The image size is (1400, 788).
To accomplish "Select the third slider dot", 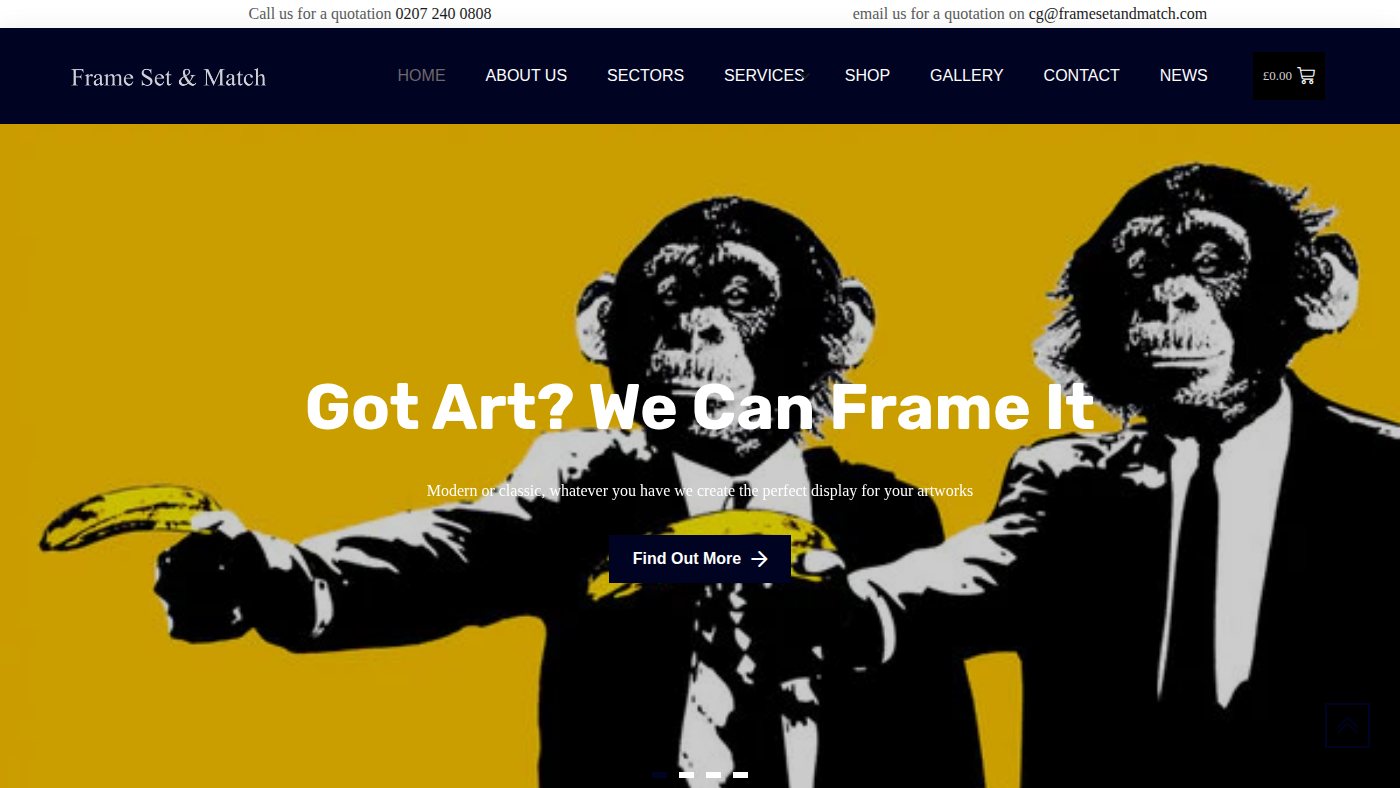I will [713, 775].
